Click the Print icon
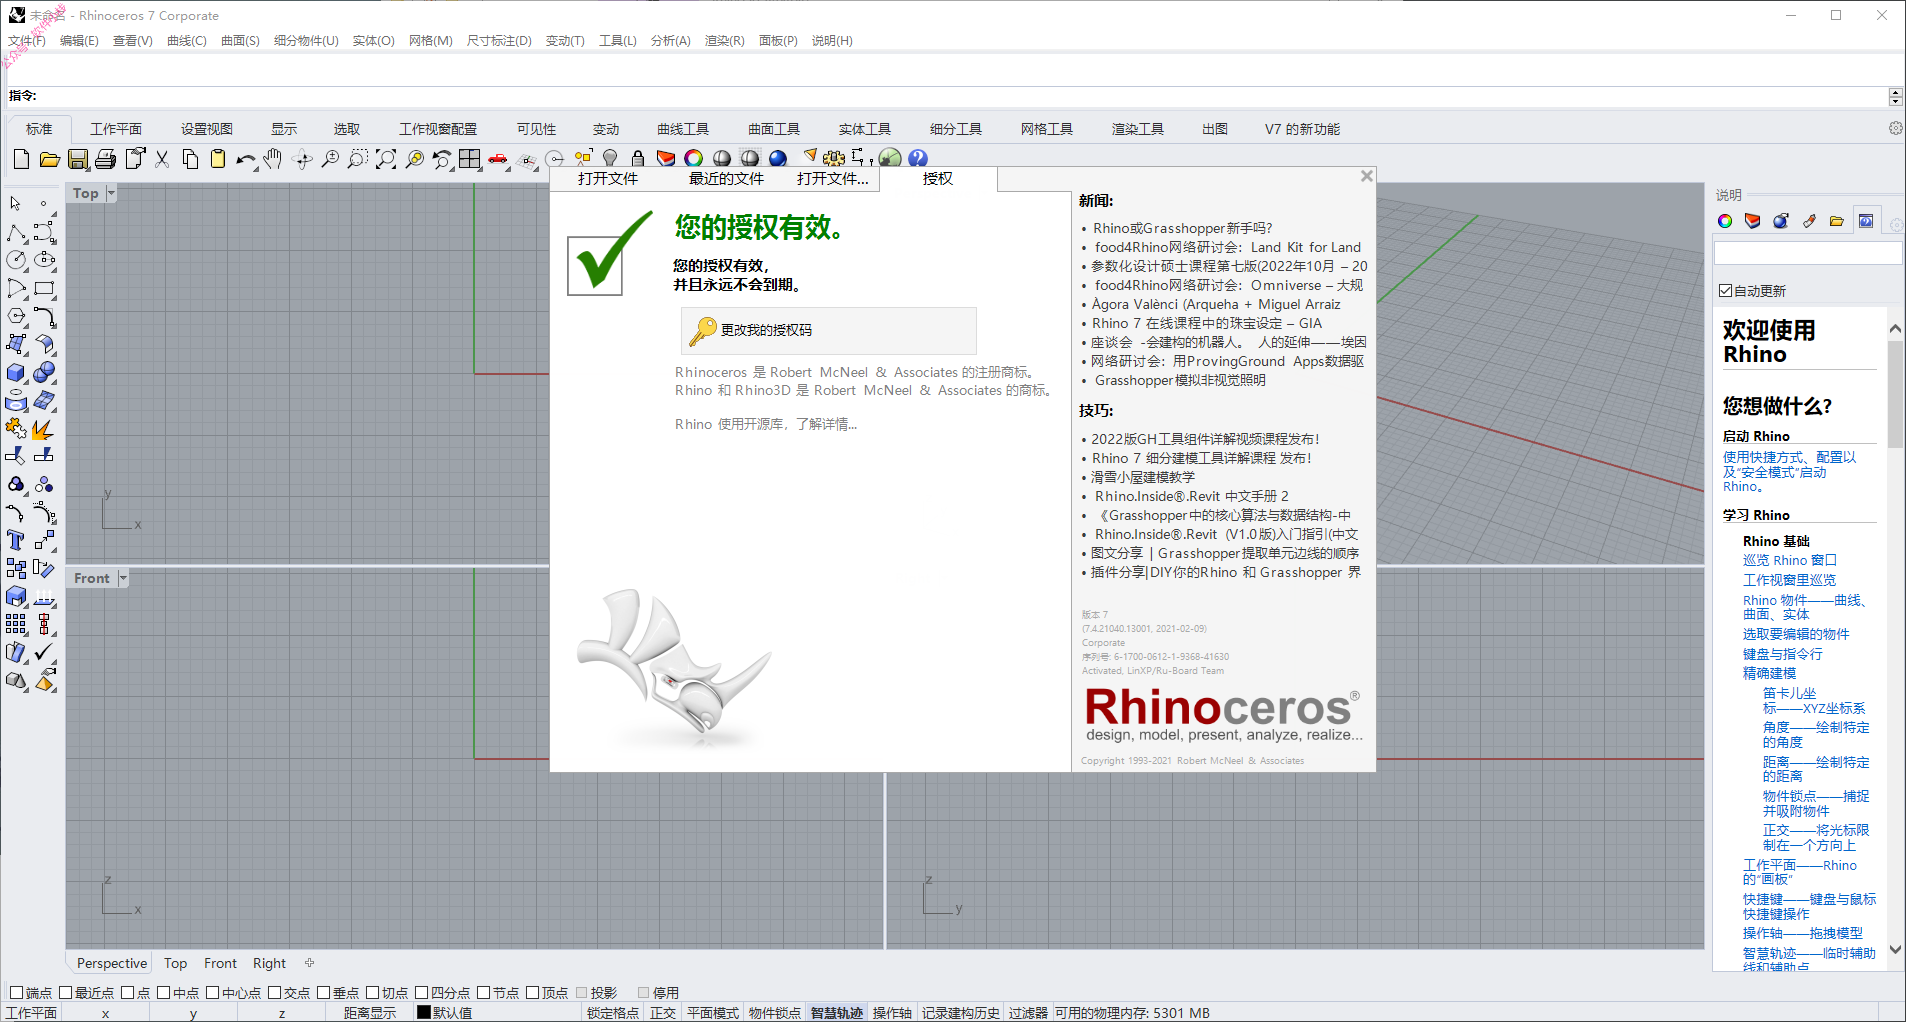The height and width of the screenshot is (1022, 1906). tap(105, 159)
